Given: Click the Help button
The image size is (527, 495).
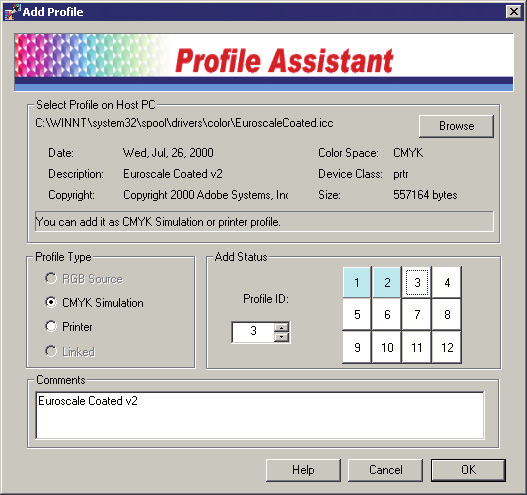Looking at the screenshot, I should pyautogui.click(x=303, y=470).
